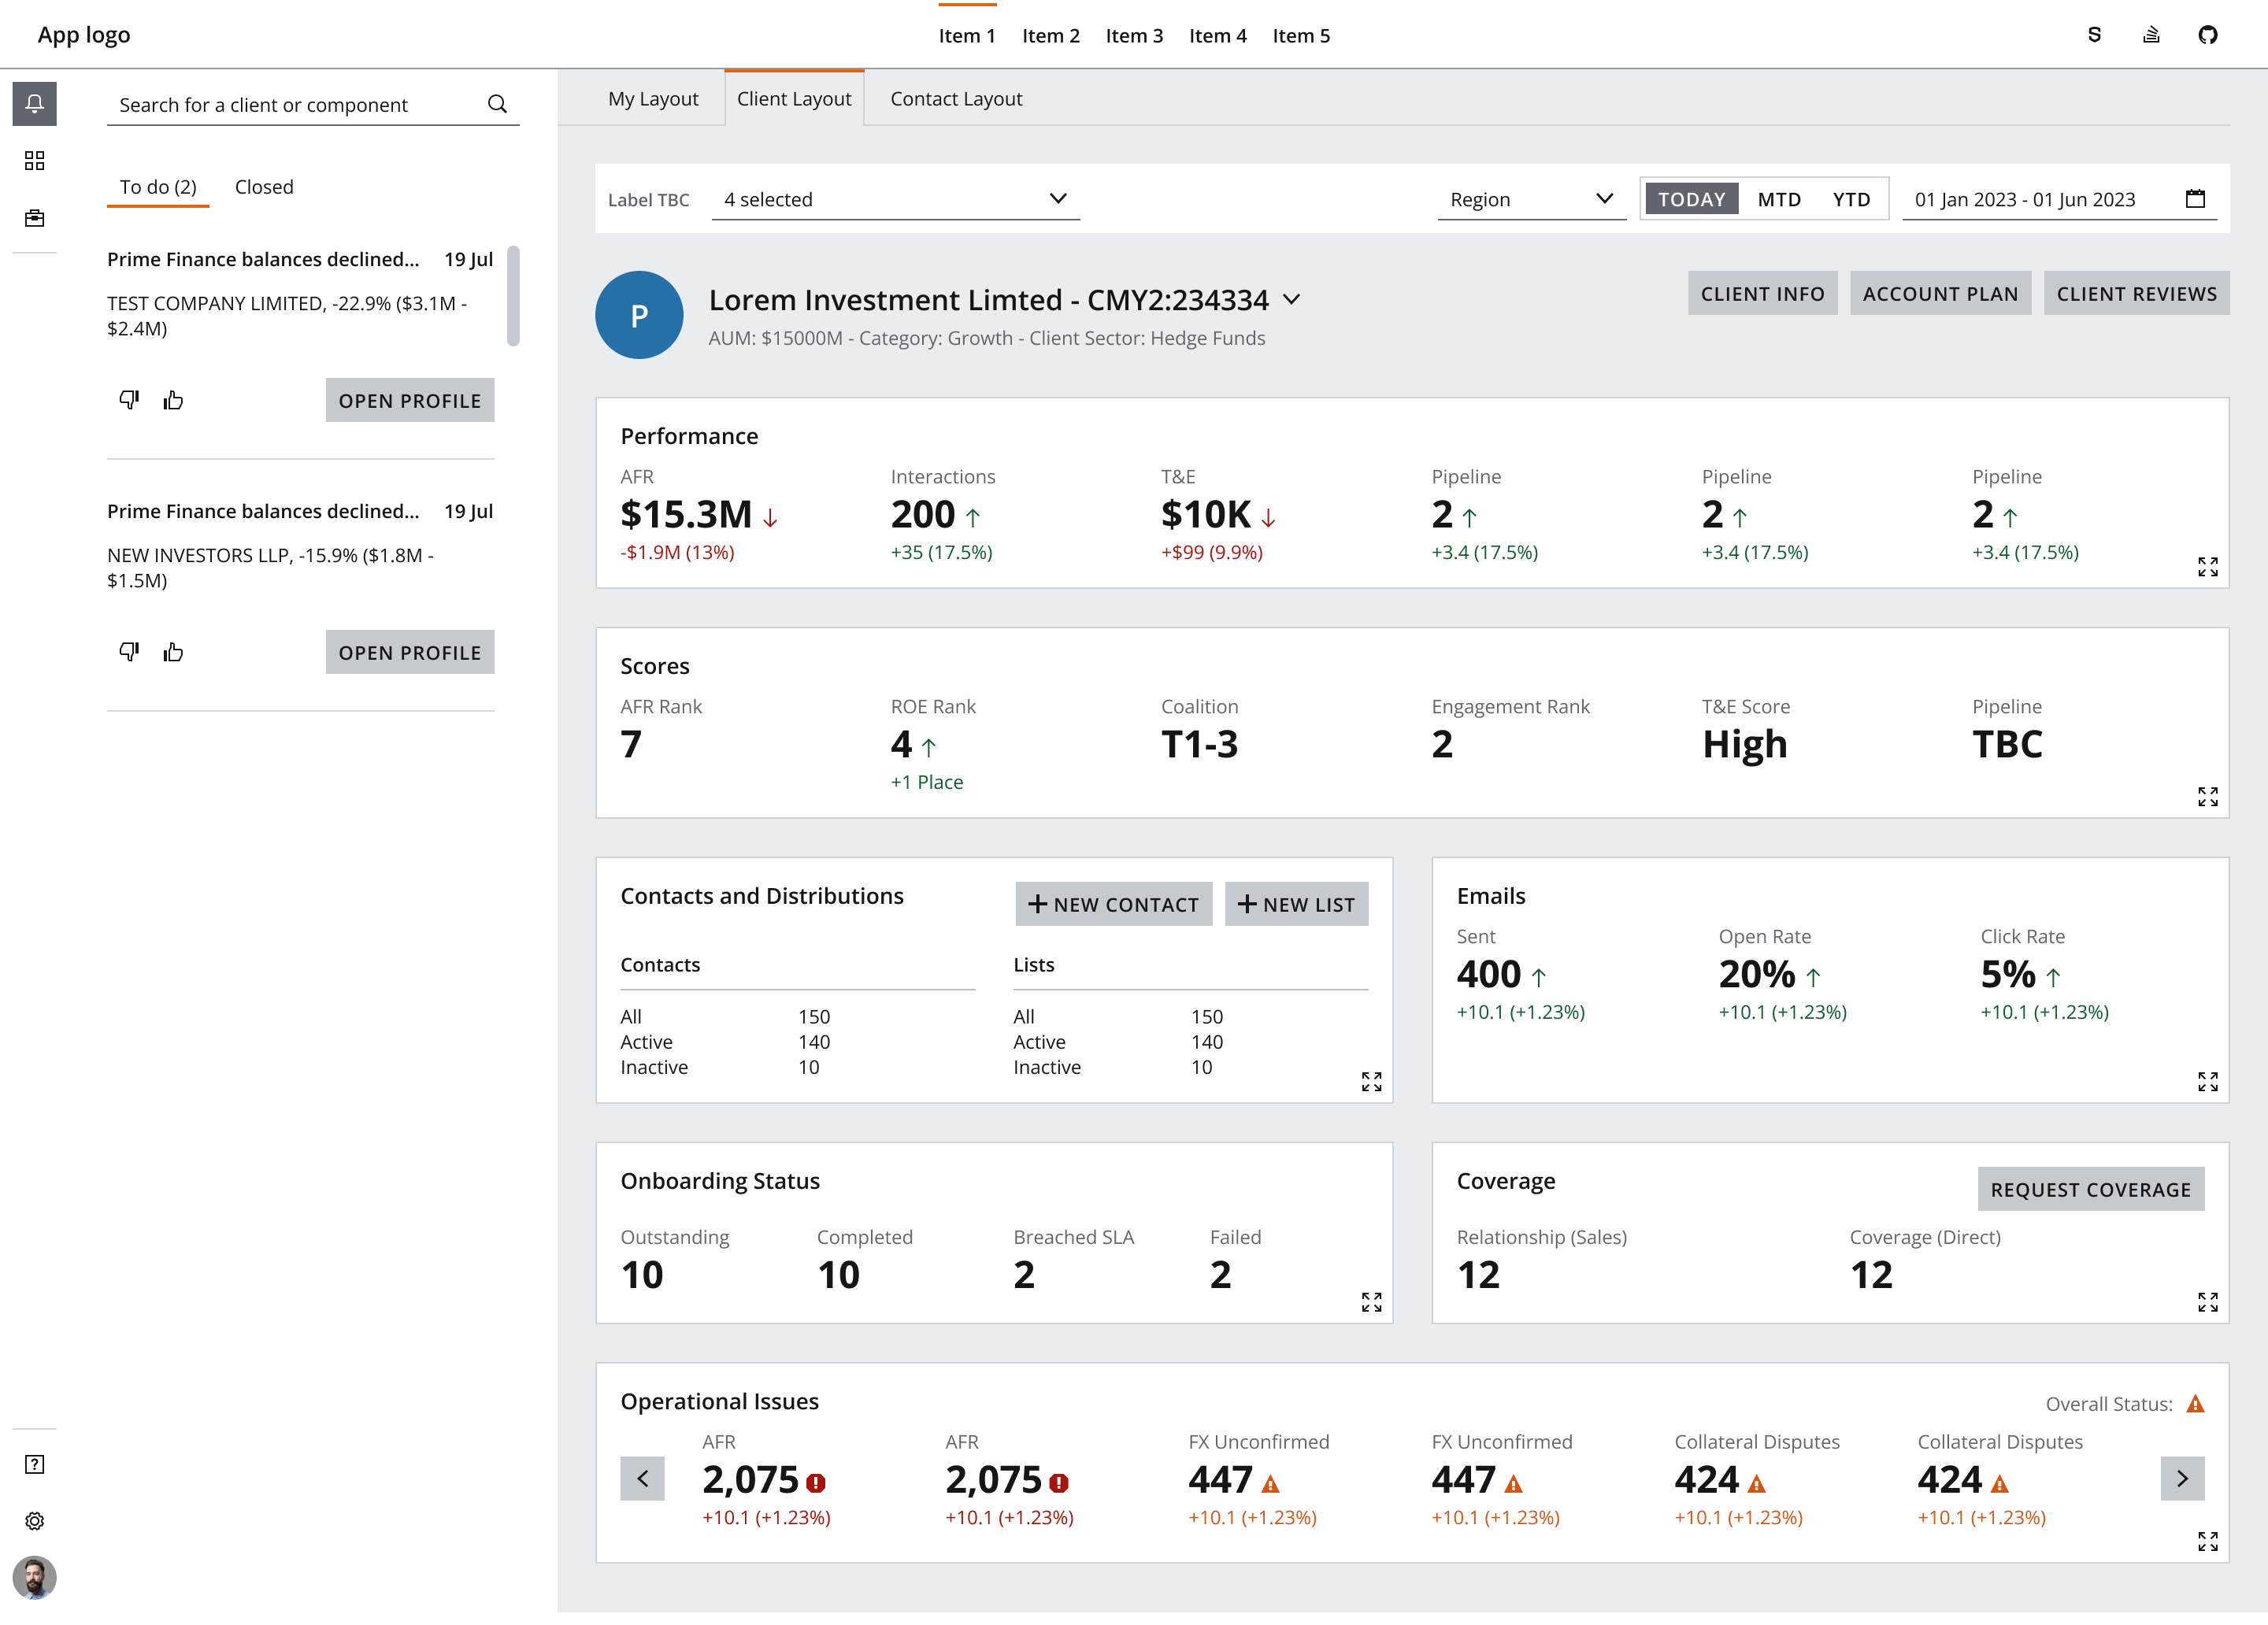Screen dimensions: 2268x1625
Task: Select YTD in the period selector
Action: [1851, 199]
